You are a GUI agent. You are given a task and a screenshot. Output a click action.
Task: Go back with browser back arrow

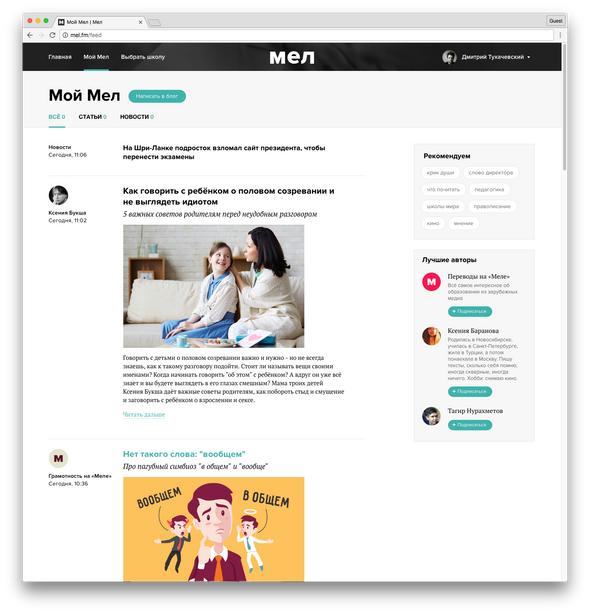[x=30, y=35]
